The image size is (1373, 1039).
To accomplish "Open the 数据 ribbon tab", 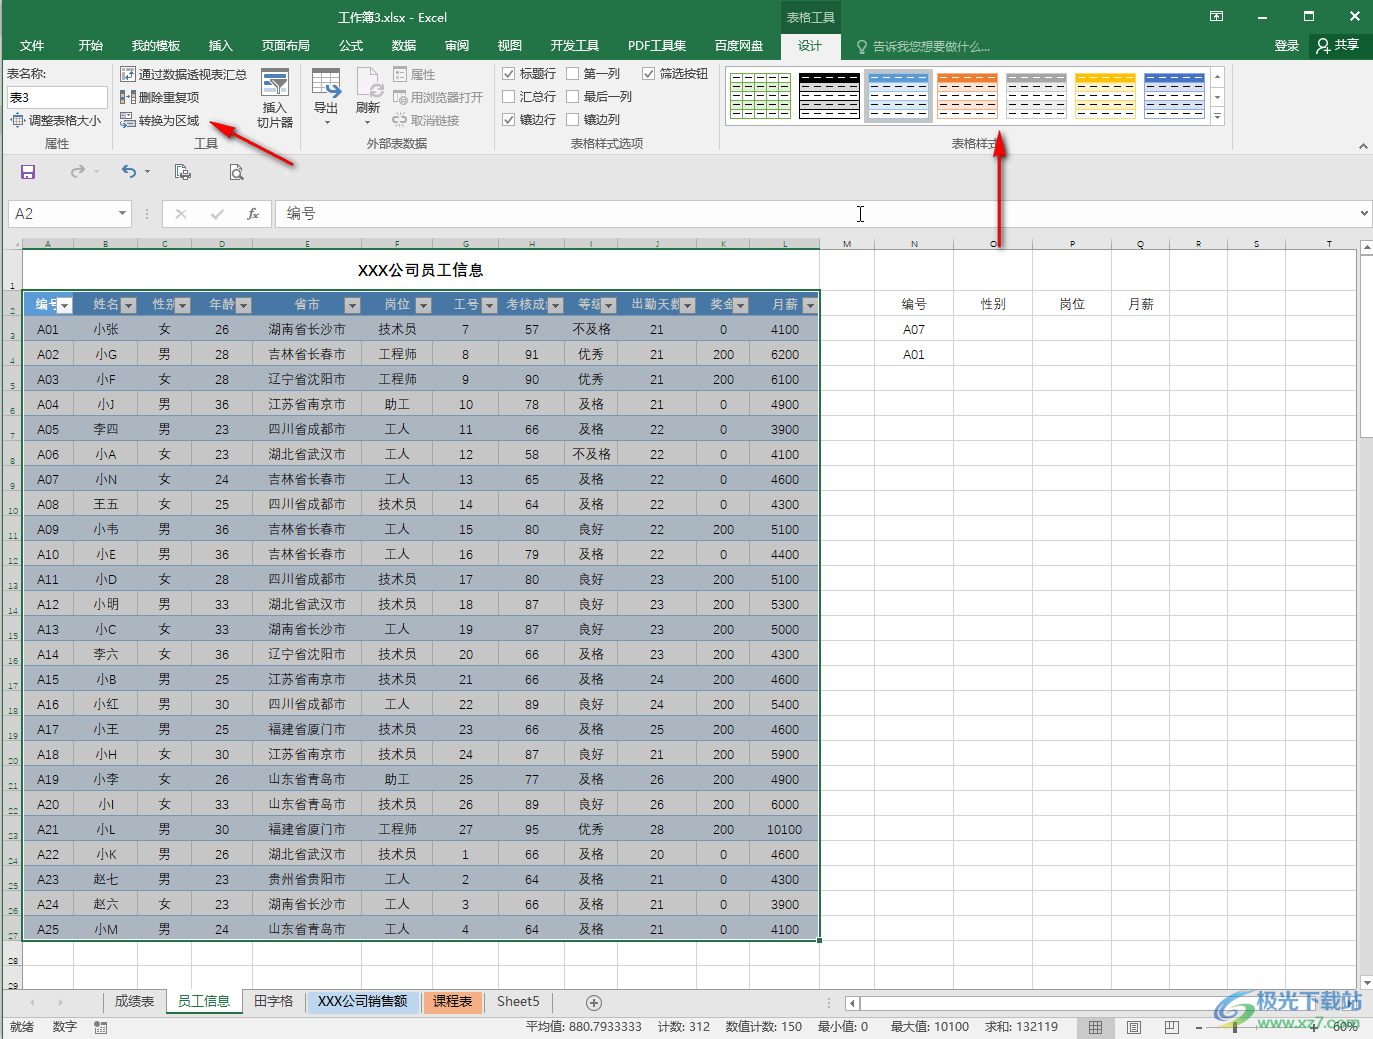I will pos(404,46).
